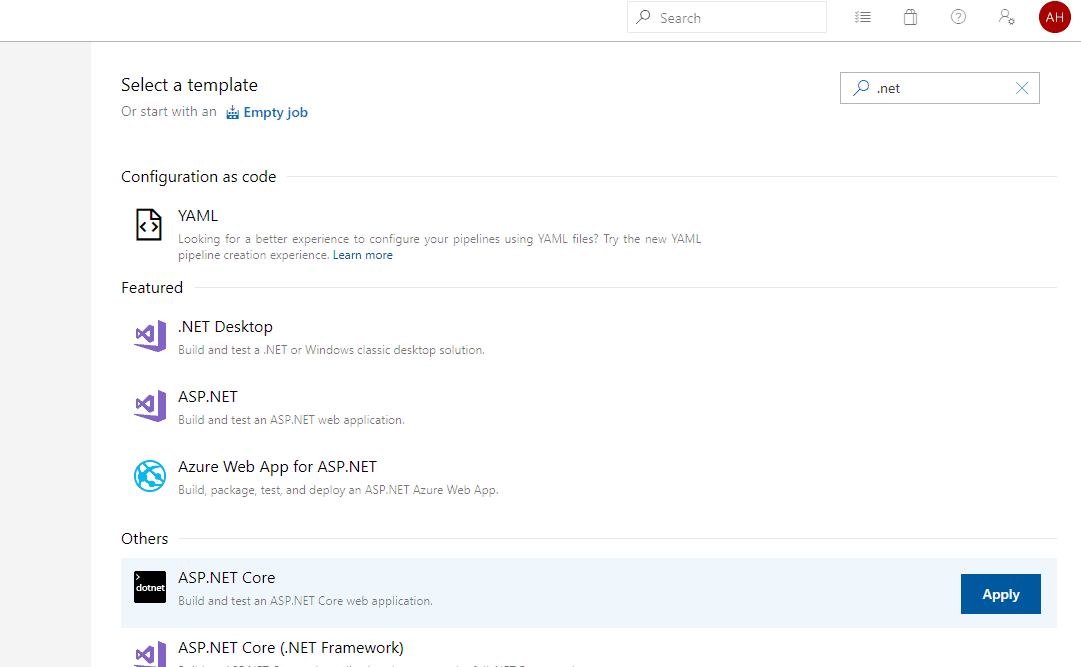Click 'Build, package, test, and deploy' description
Screen dimensions: 1081x667
click(338, 490)
